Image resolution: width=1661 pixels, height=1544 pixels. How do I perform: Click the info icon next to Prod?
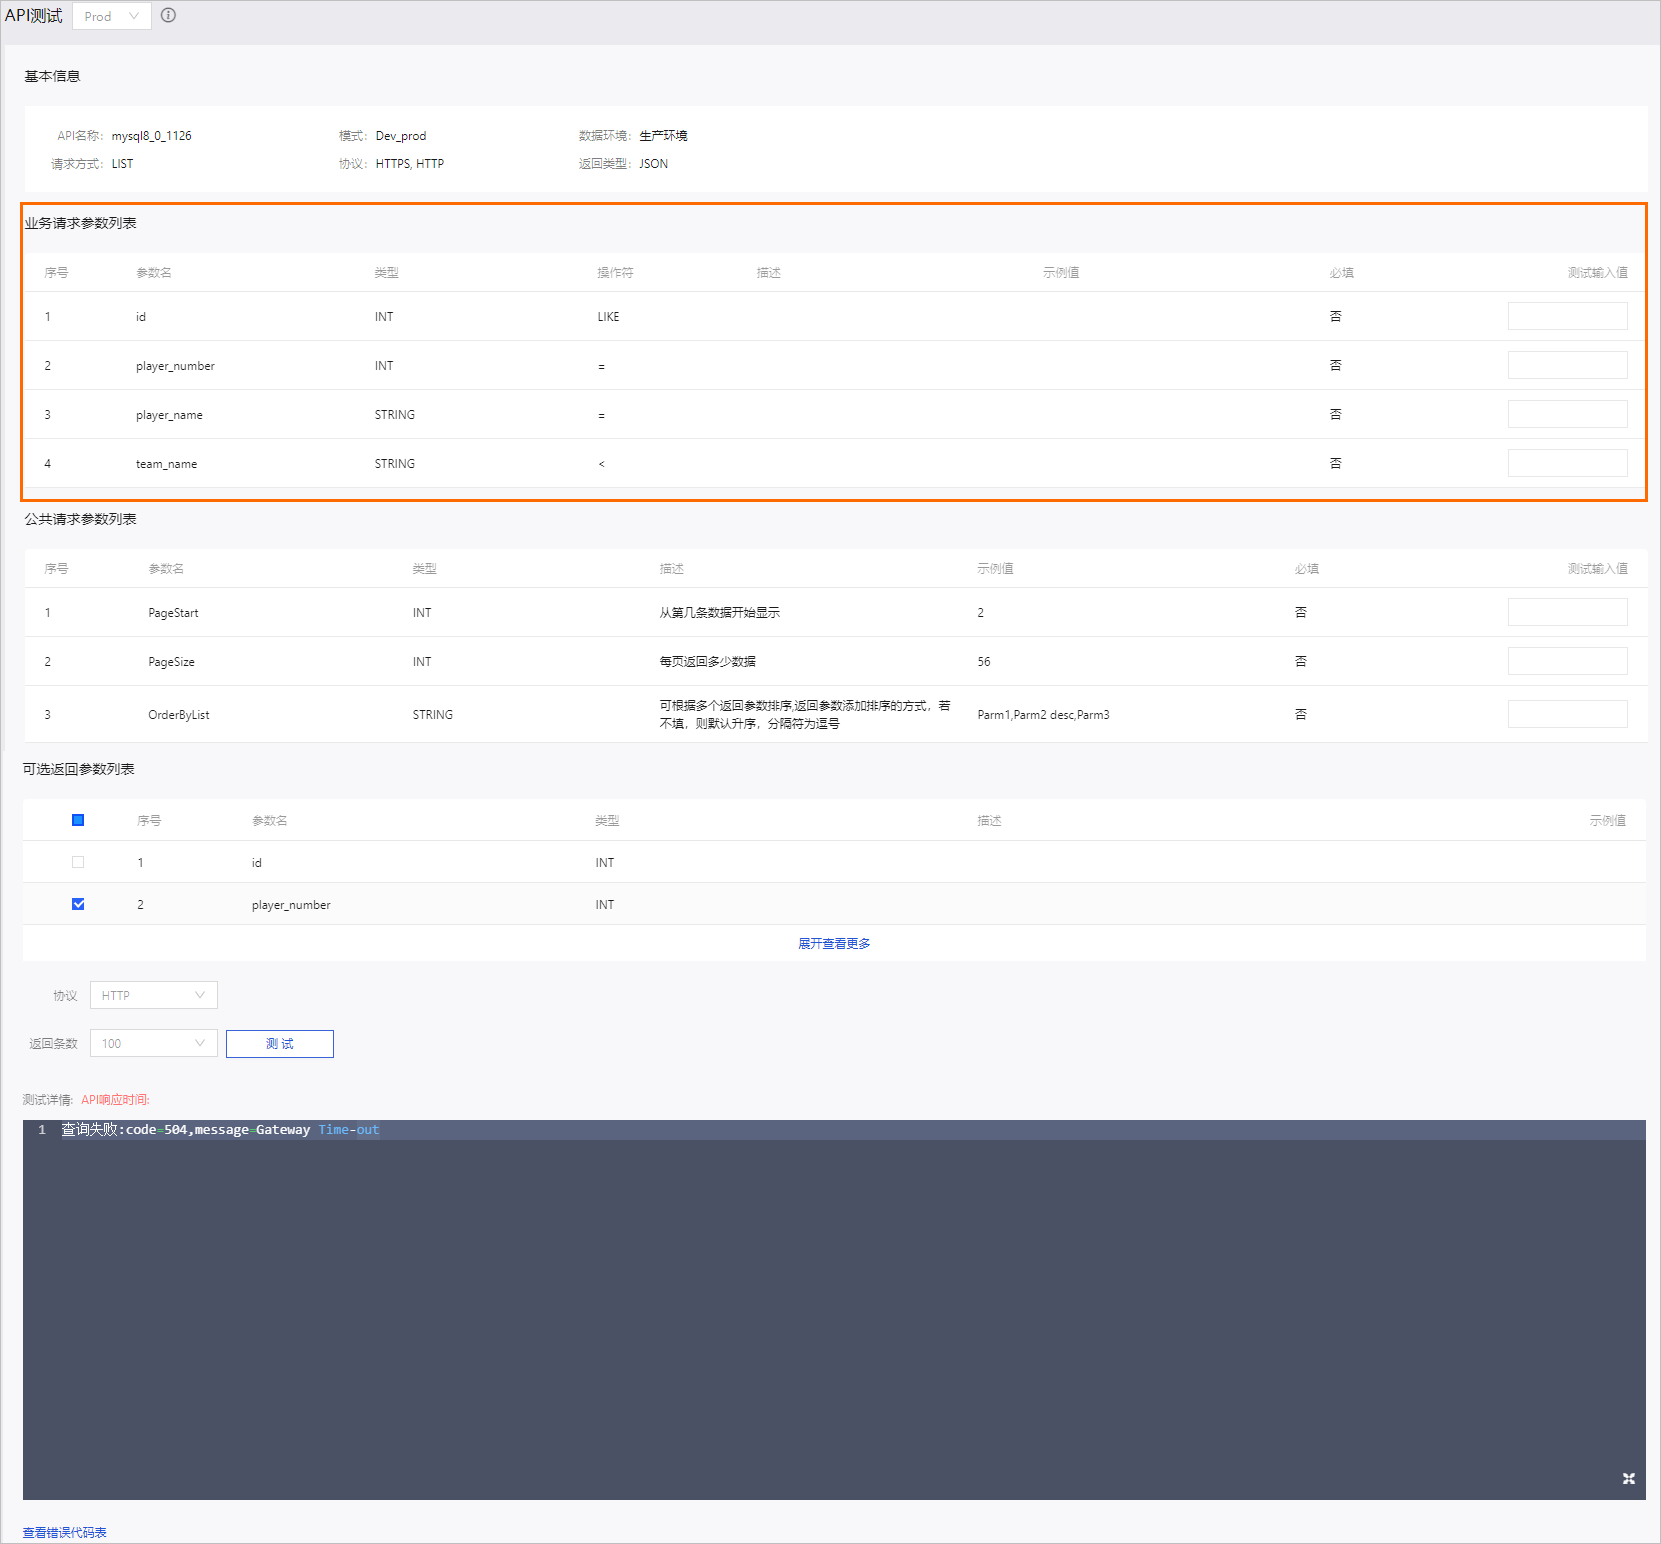pyautogui.click(x=168, y=15)
